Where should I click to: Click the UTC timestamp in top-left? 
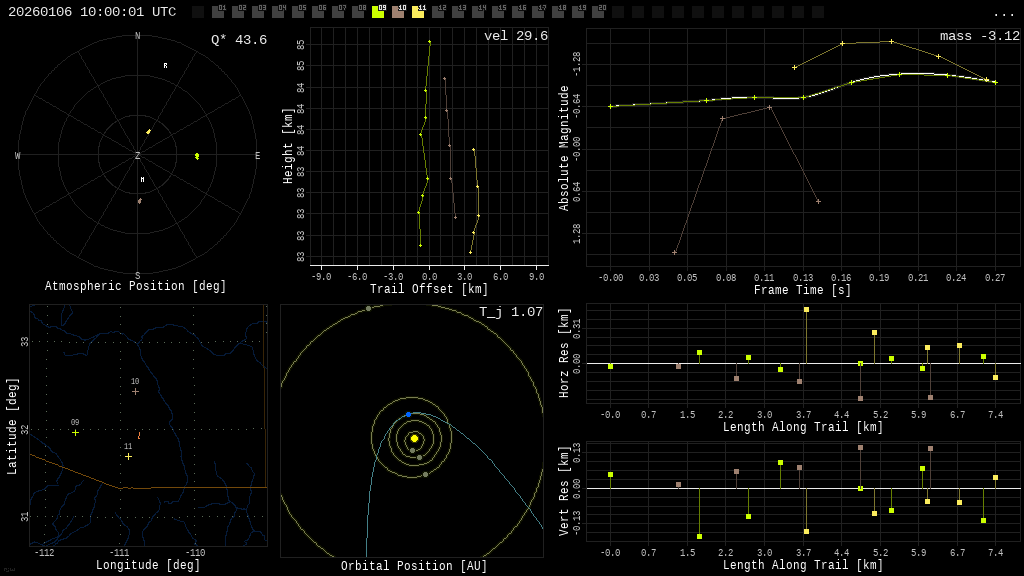click(92, 12)
